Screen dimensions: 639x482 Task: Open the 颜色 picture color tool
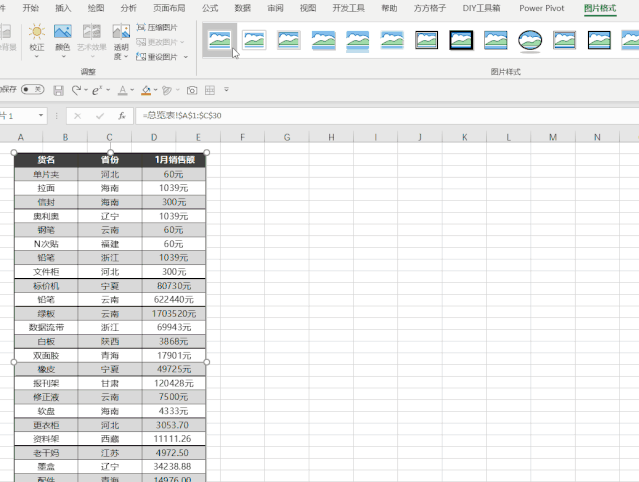pos(62,42)
